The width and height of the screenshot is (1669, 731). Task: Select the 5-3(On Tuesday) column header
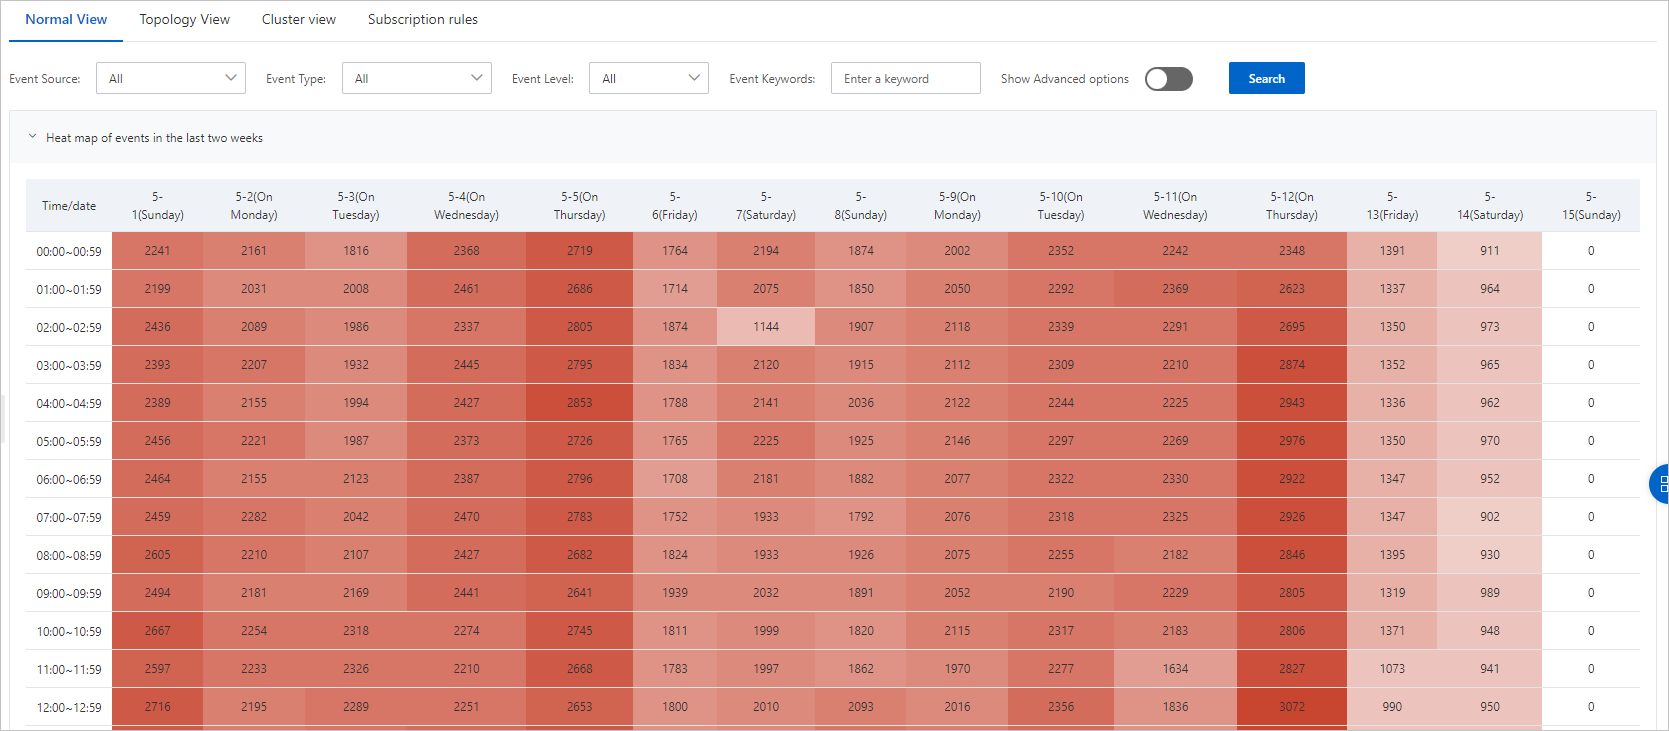(x=356, y=206)
